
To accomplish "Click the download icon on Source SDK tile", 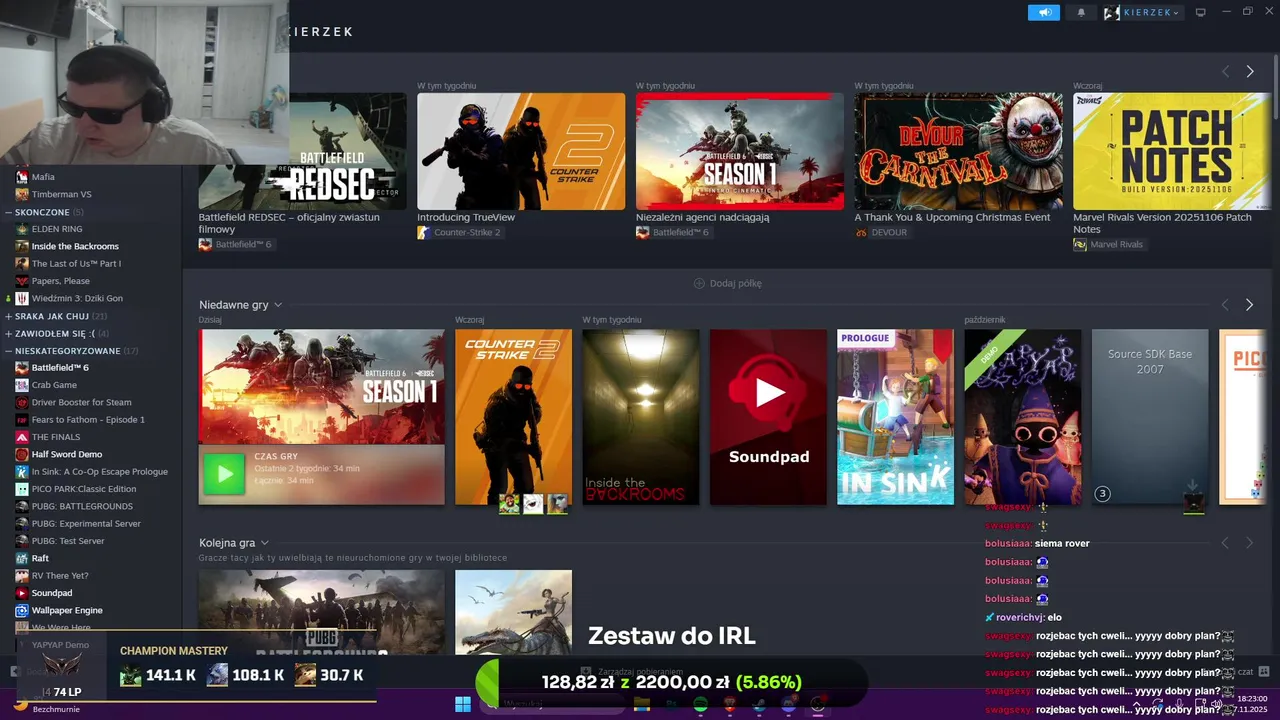I will tap(1193, 487).
